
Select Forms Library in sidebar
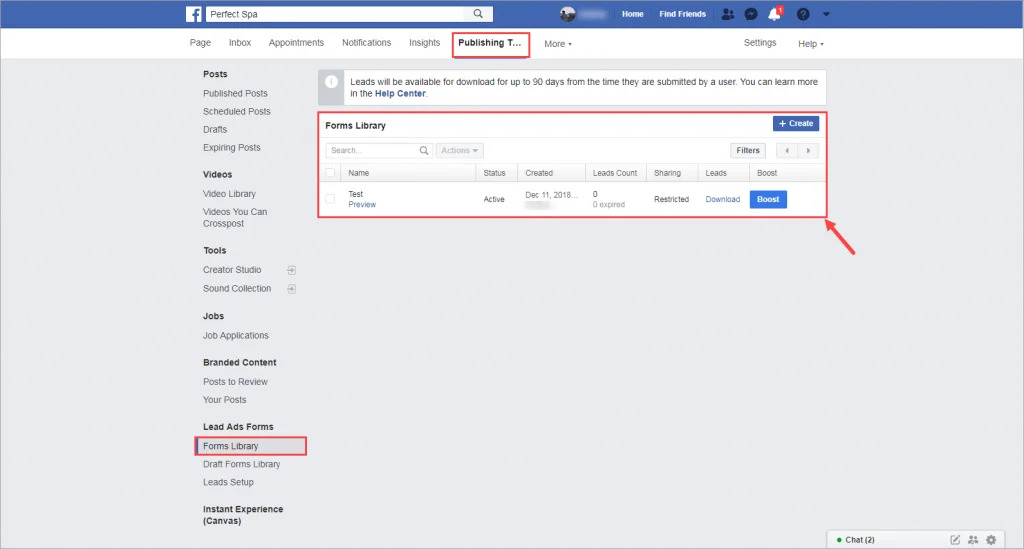coord(251,446)
